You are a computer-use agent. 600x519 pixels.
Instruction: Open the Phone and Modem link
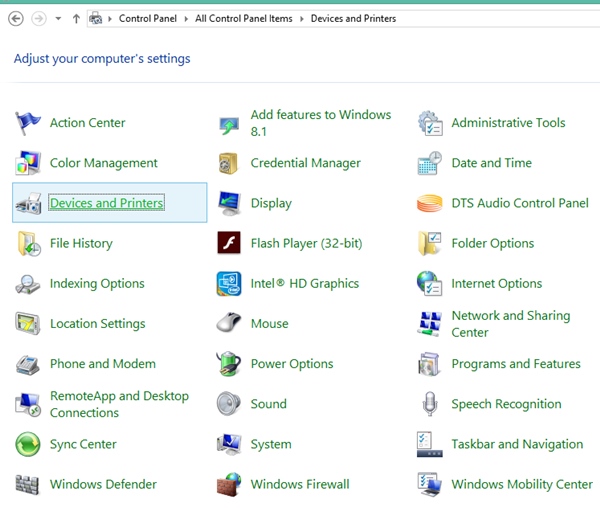point(103,364)
